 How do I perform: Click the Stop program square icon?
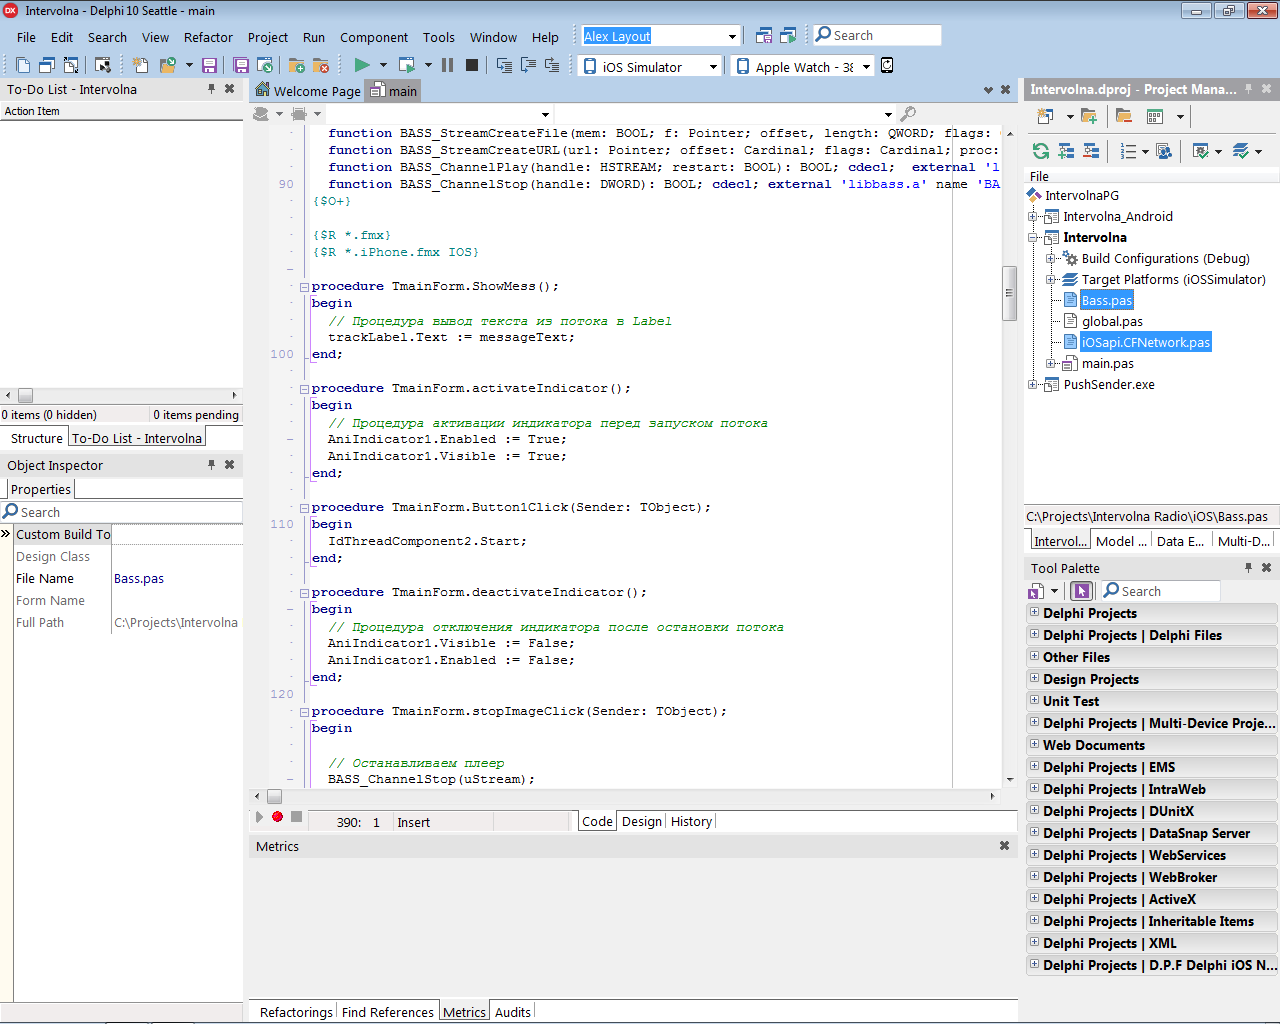coord(472,65)
